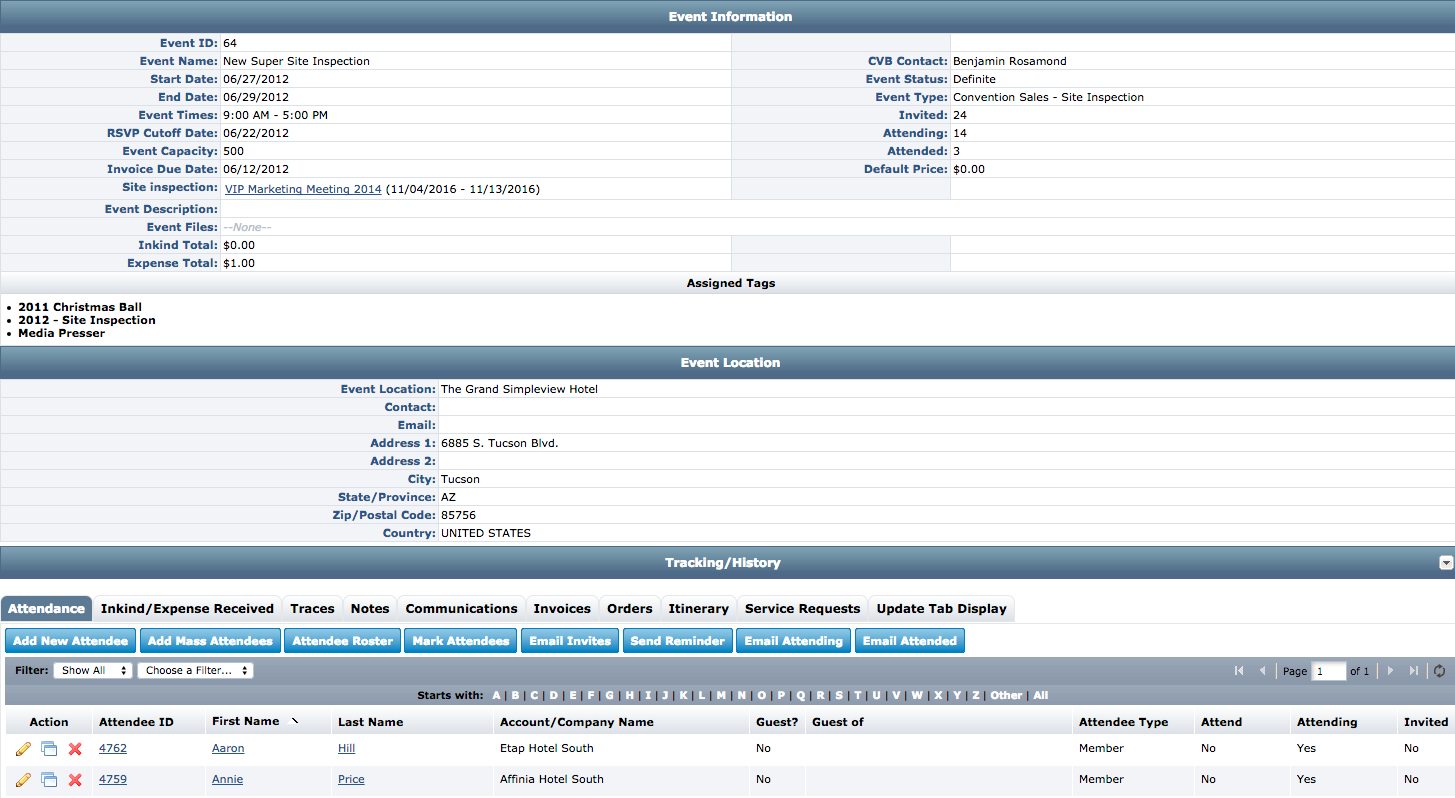Go to the next page arrow
1455x798 pixels.
click(x=1390, y=671)
